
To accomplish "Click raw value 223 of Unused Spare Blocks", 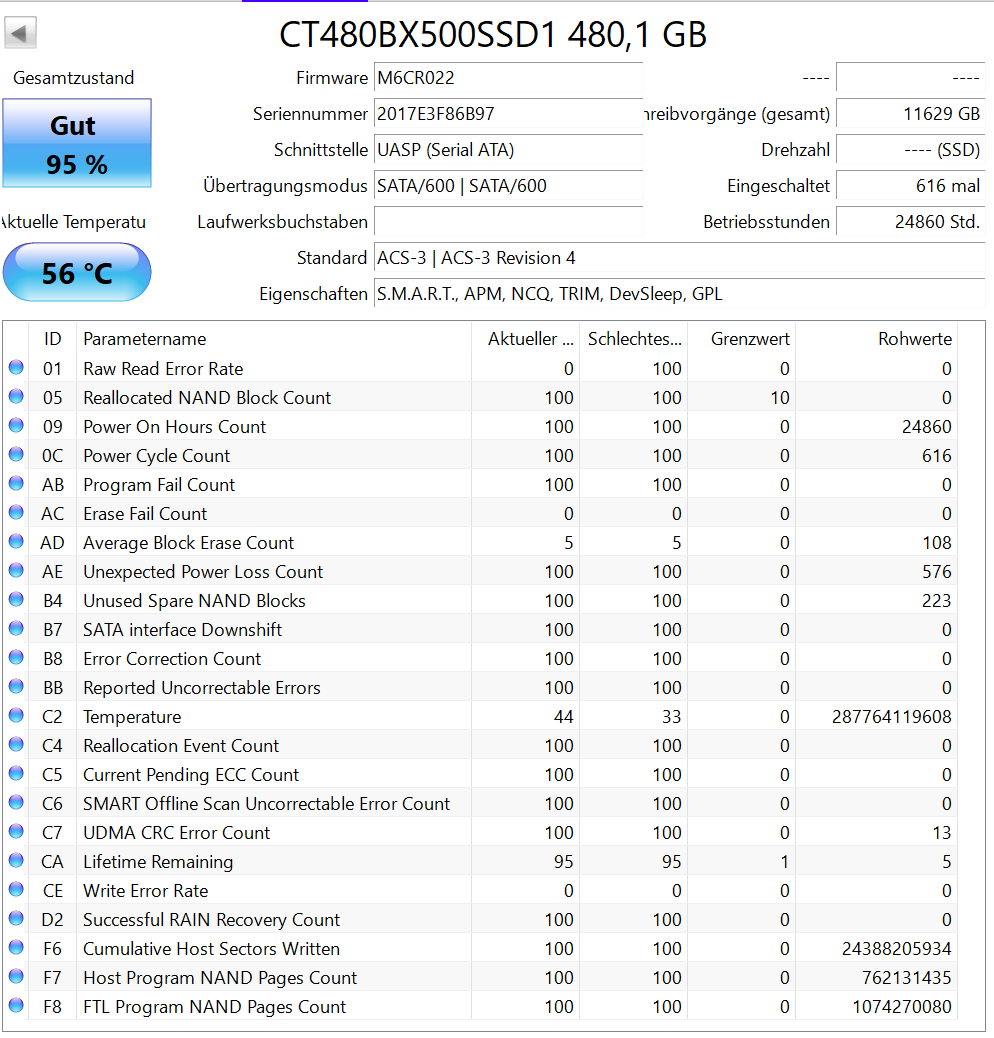I will pos(936,601).
